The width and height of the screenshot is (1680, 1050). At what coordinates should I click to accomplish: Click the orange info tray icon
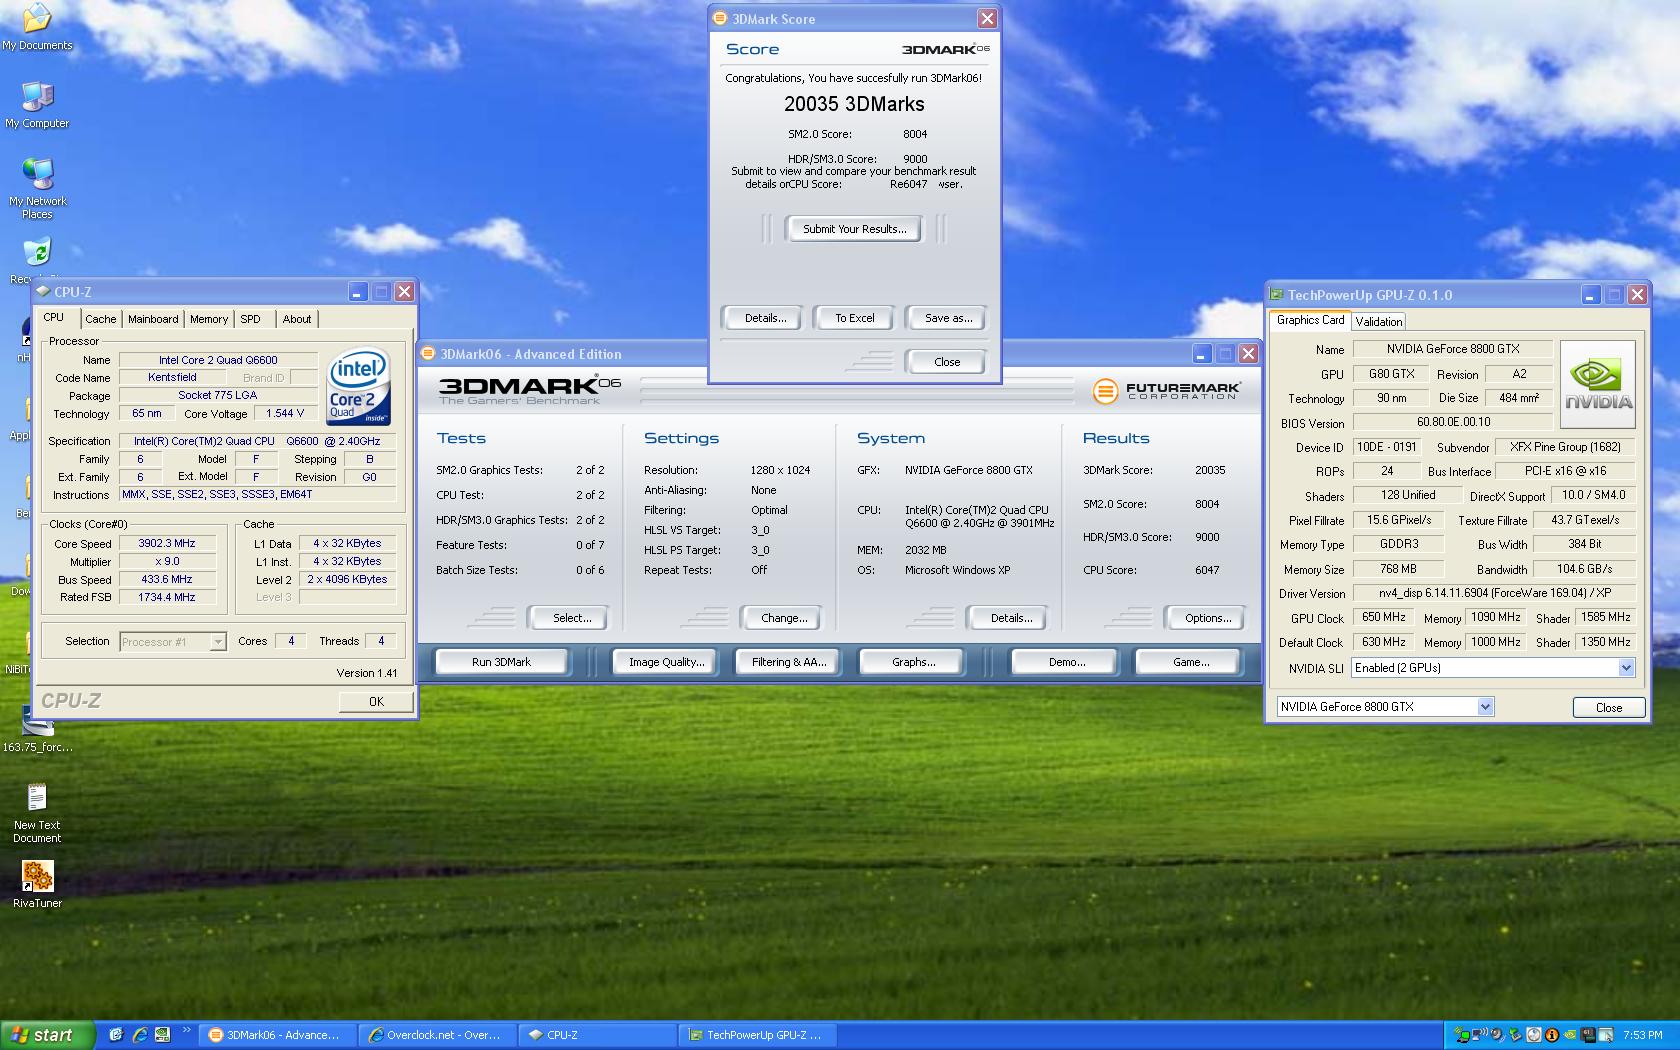(1552, 1035)
